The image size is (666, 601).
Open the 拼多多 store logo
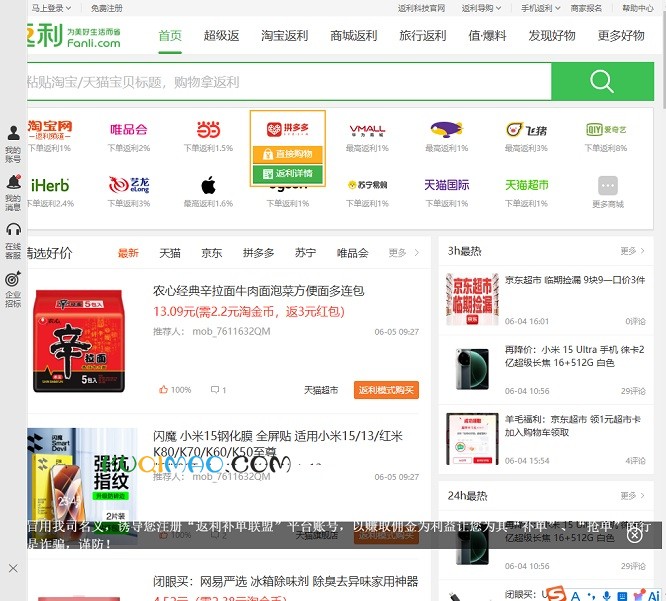pyautogui.click(x=288, y=129)
